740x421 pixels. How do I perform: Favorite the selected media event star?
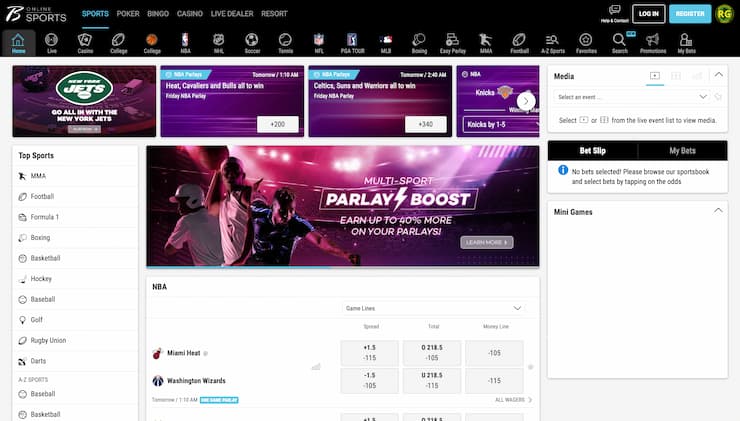(718, 97)
